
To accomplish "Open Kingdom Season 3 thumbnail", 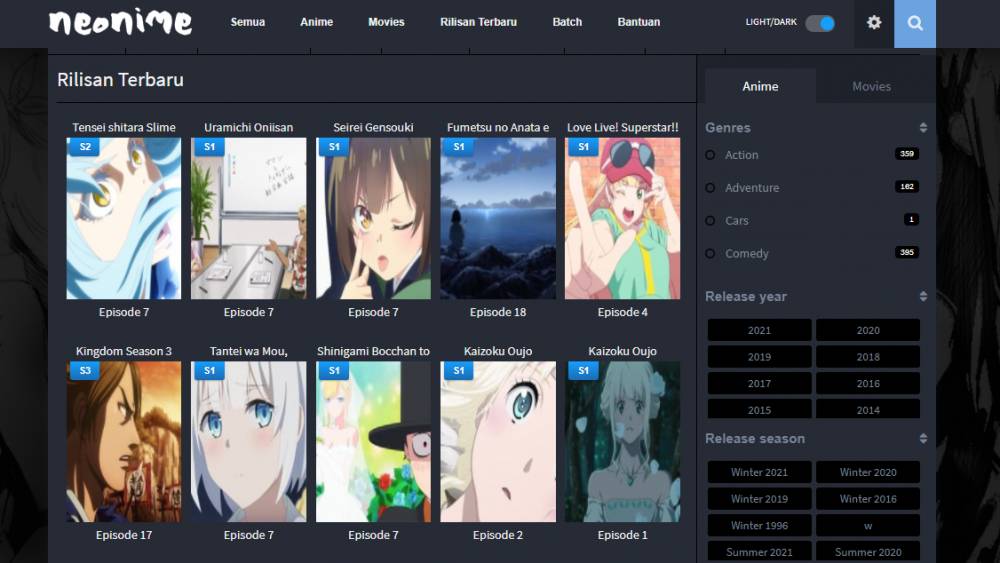I will pyautogui.click(x=124, y=442).
